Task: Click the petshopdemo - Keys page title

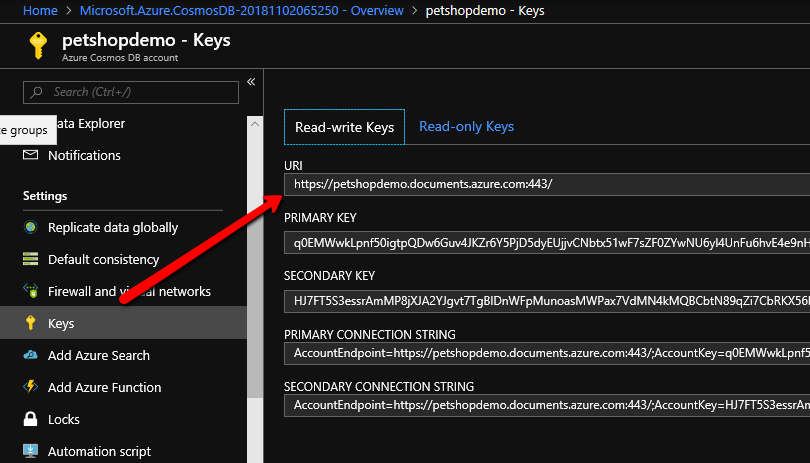Action: click(x=146, y=40)
